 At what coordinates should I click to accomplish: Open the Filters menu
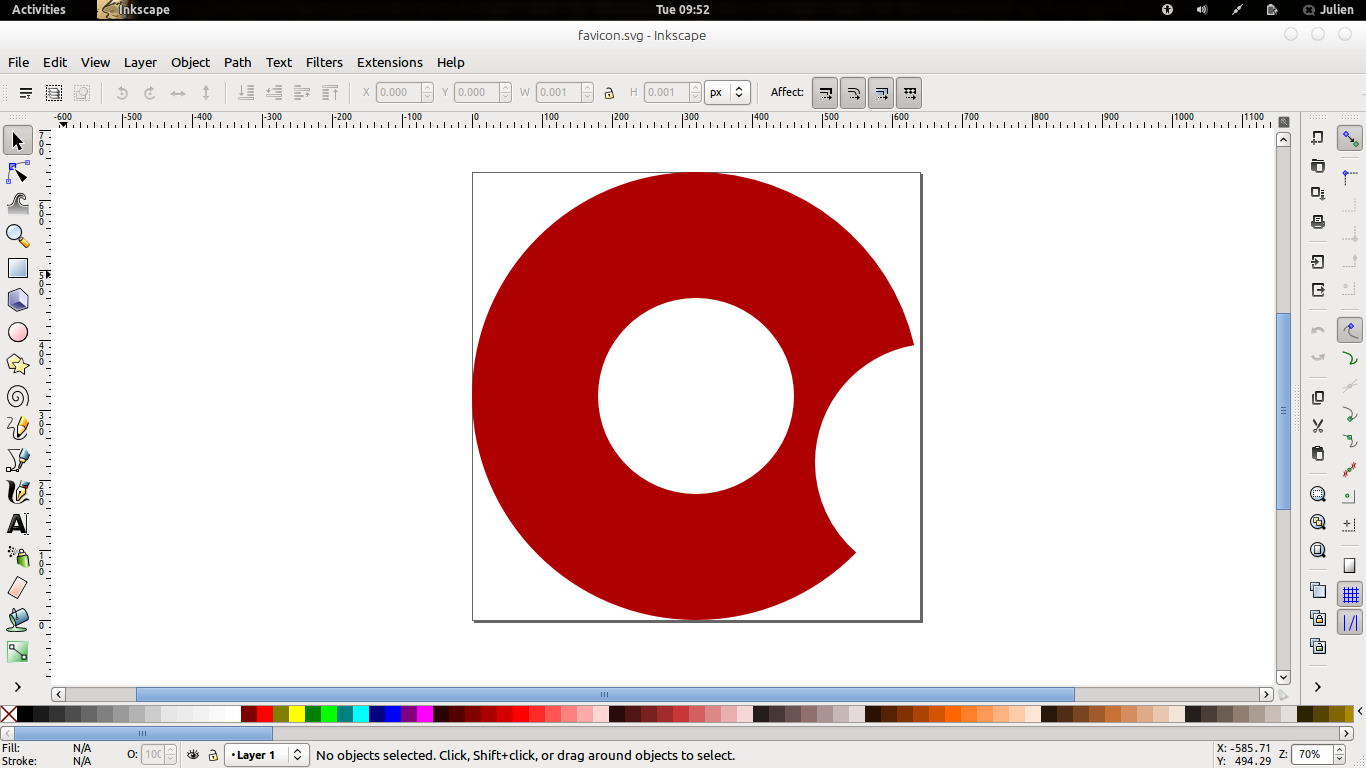click(324, 62)
